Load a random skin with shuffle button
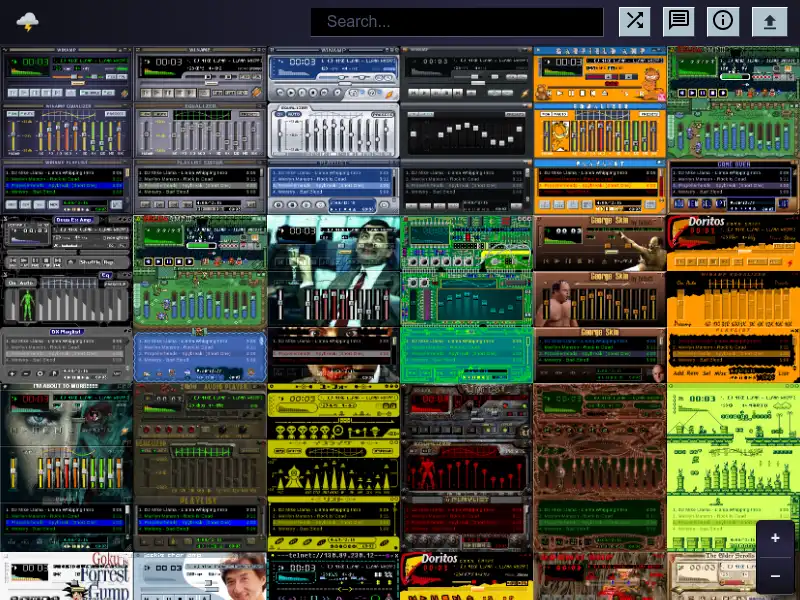Image resolution: width=800 pixels, height=600 pixels. pos(634,21)
